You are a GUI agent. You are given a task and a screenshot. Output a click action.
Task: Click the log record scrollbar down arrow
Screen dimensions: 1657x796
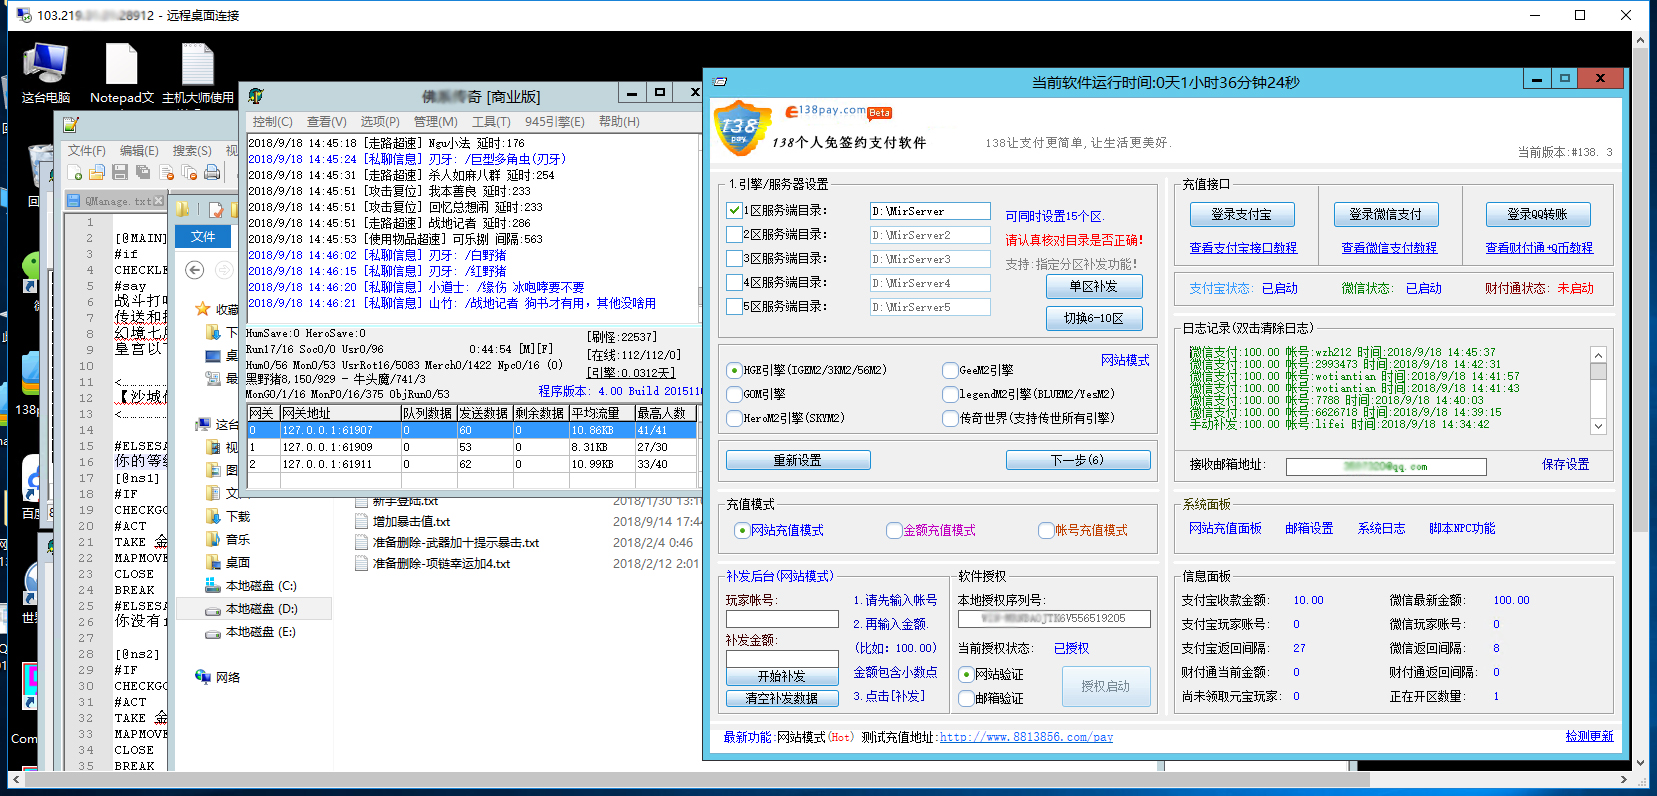coord(1598,426)
